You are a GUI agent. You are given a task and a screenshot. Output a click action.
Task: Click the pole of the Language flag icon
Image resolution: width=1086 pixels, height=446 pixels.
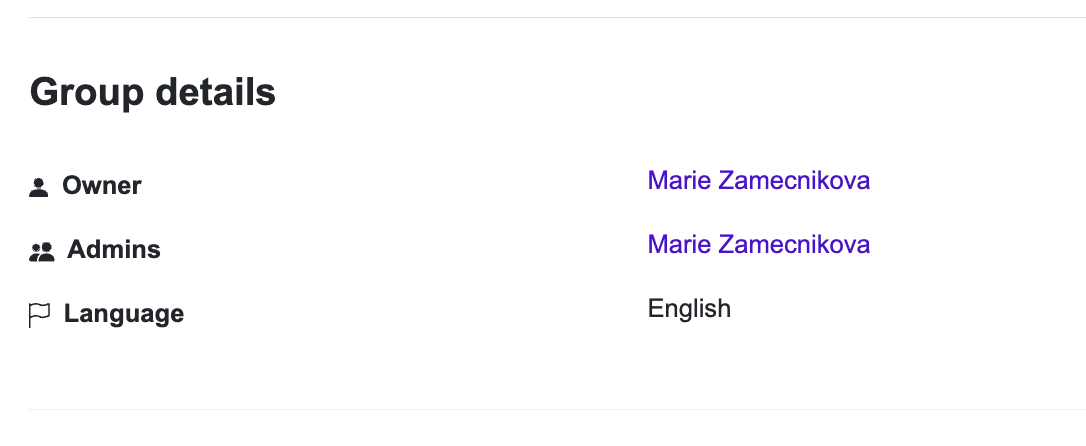coord(31,316)
